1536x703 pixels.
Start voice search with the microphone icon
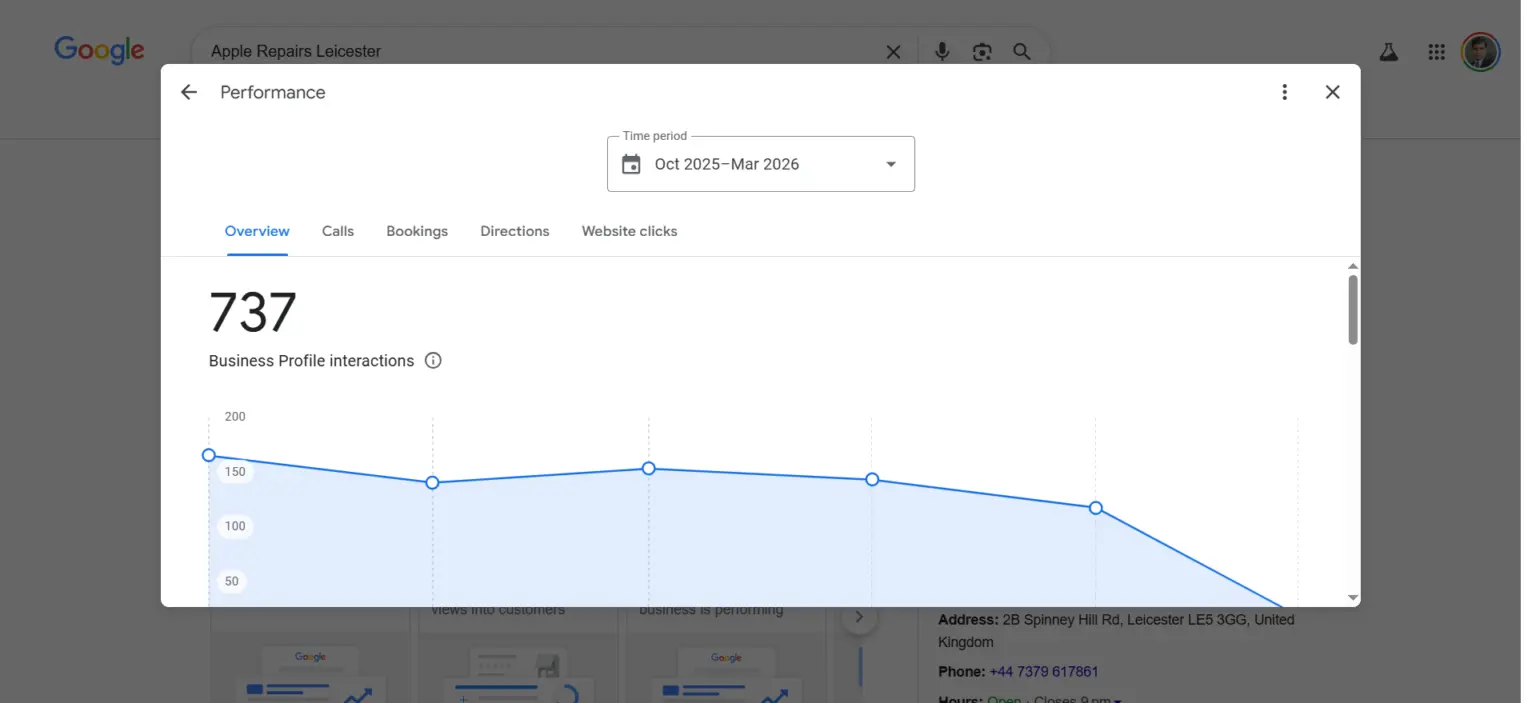pos(942,52)
